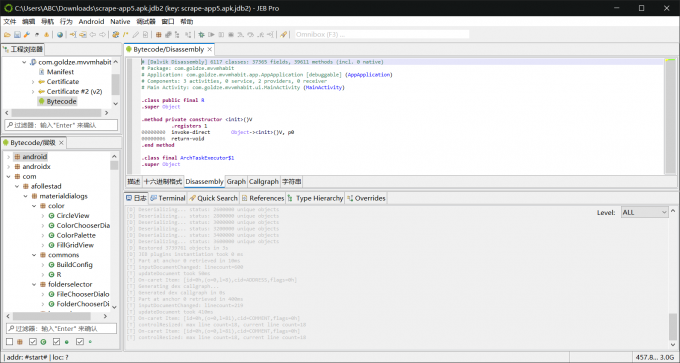This screenshot has height=363, width=680.
Task: Open the Level ALL dropdown
Action: click(x=644, y=212)
